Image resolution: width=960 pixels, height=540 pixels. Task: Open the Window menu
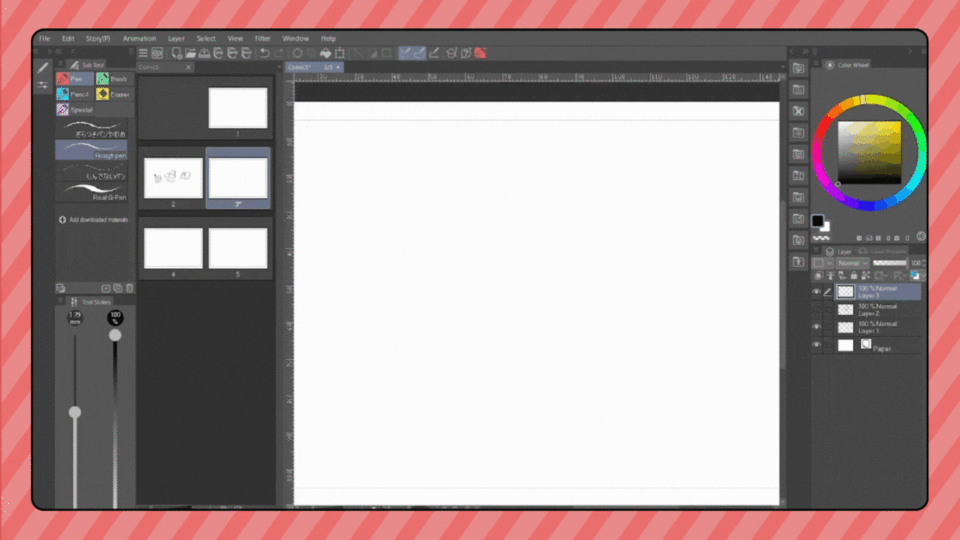coord(296,39)
